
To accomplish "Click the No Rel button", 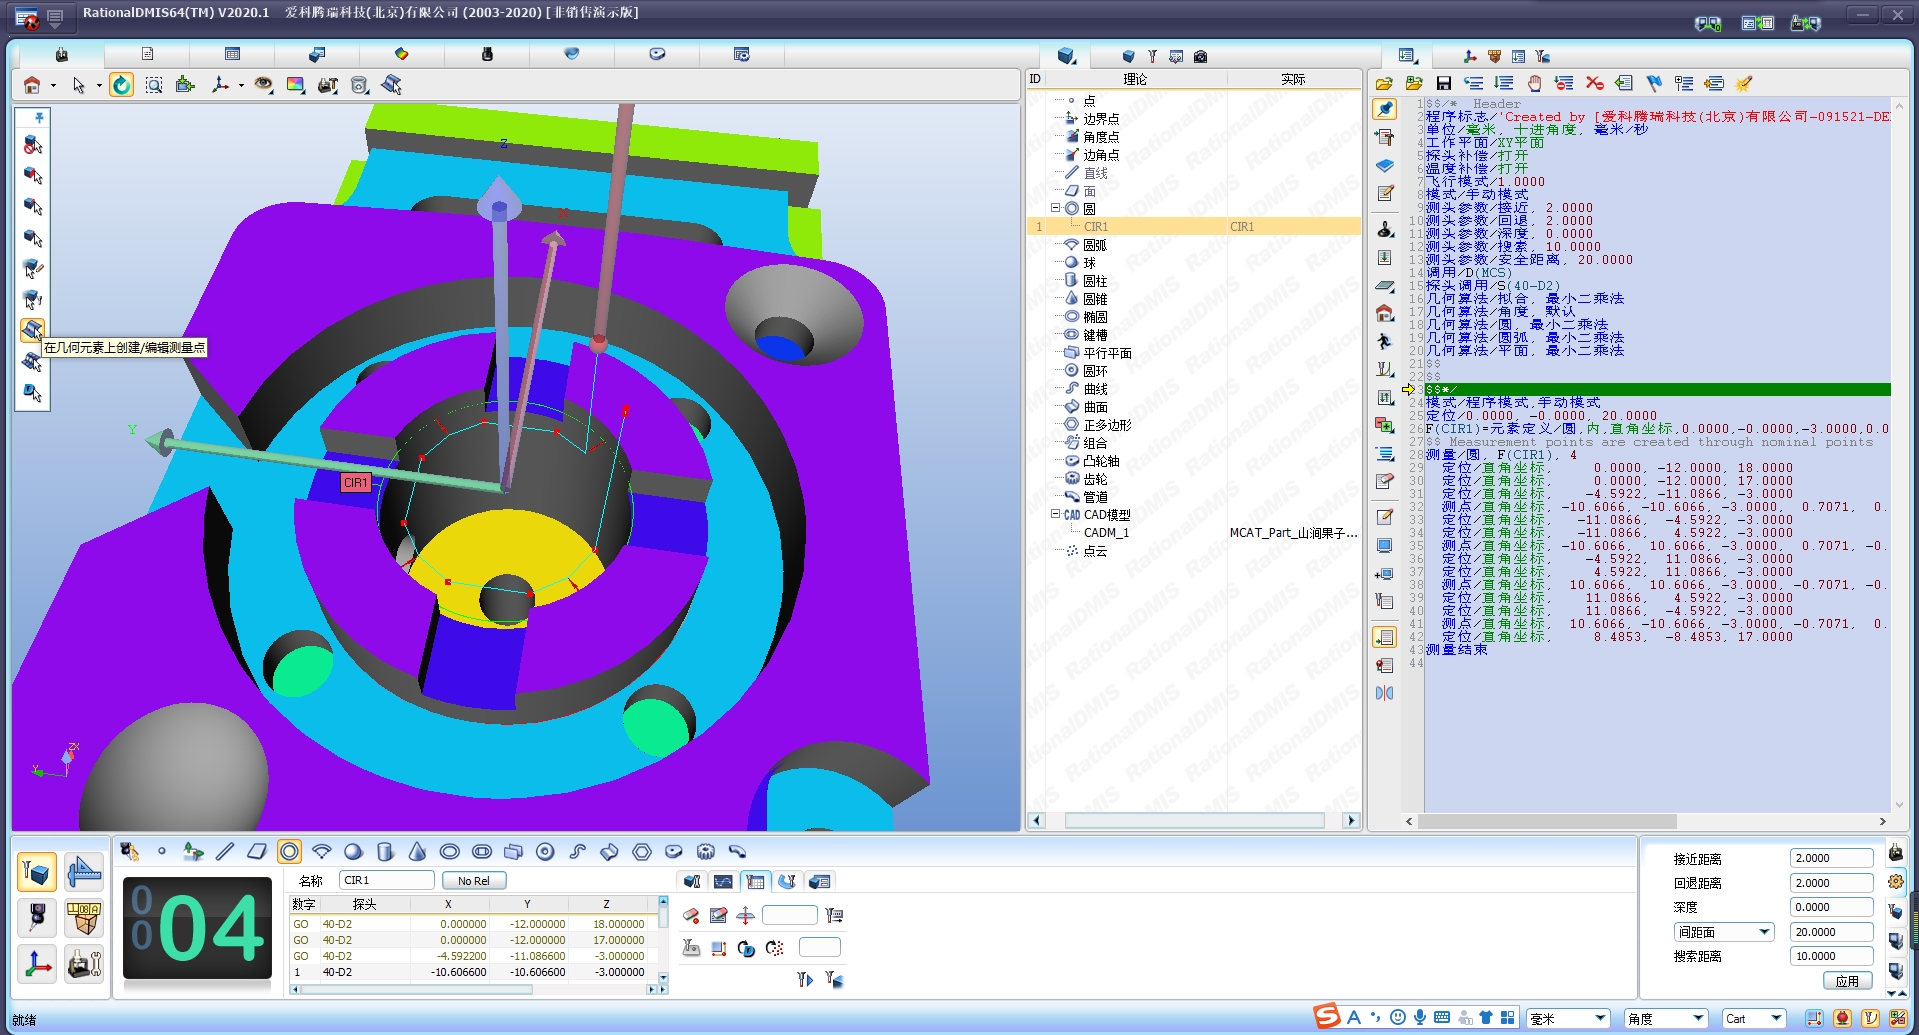I will point(473,881).
